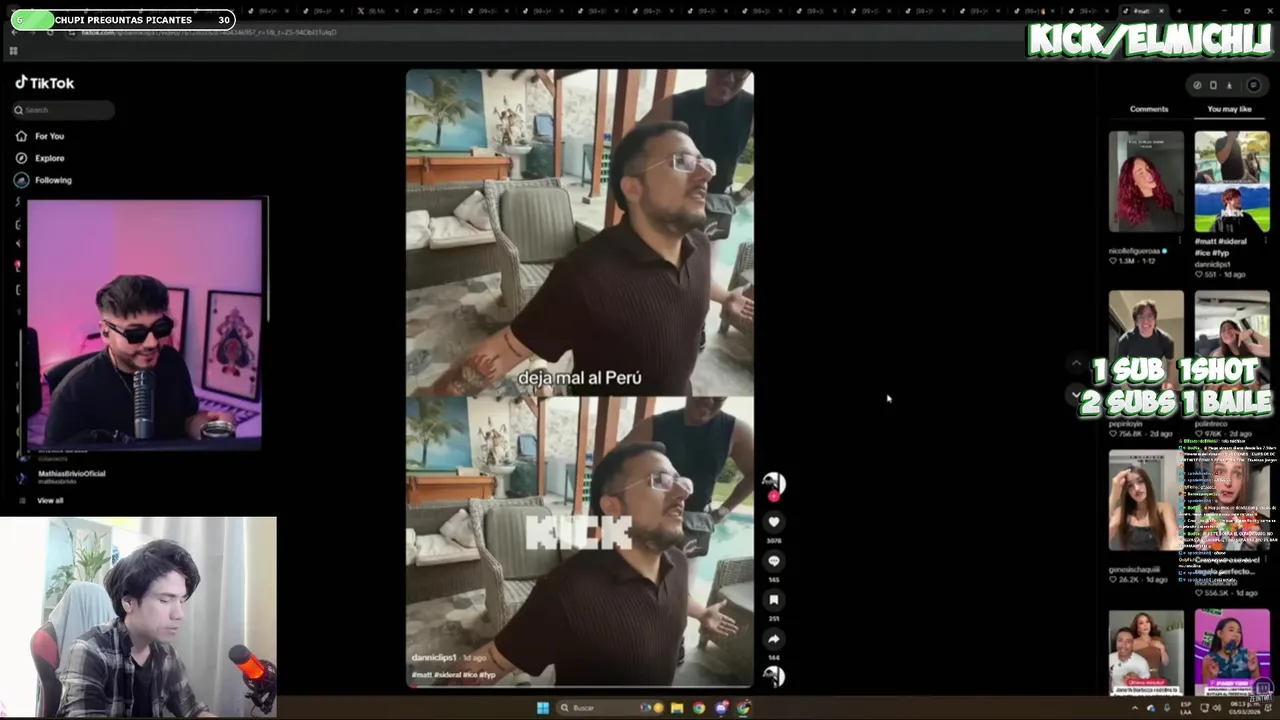Go to previous video with up chevron
Viewport: 1280px width, 720px height.
click(1076, 363)
